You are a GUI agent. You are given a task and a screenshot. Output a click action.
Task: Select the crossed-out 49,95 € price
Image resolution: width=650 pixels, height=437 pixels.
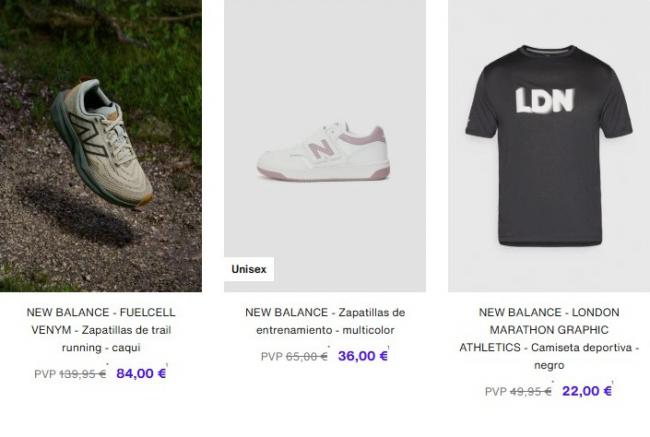point(531,391)
